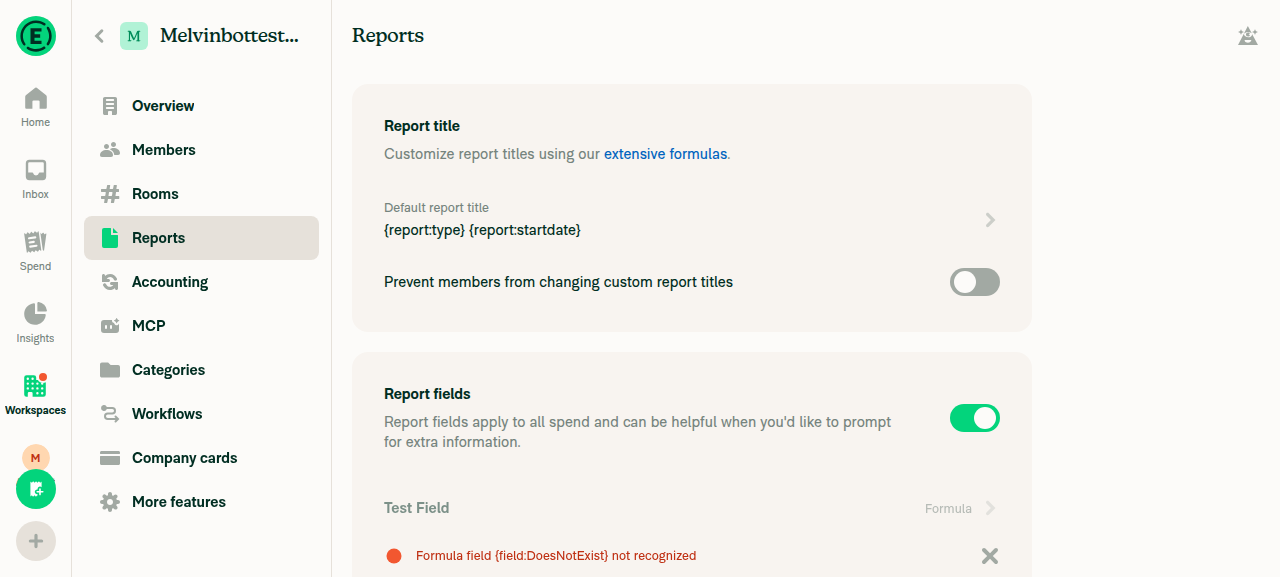This screenshot has width=1280, height=577.
Task: Open the Spend section icon
Action: pos(36,242)
